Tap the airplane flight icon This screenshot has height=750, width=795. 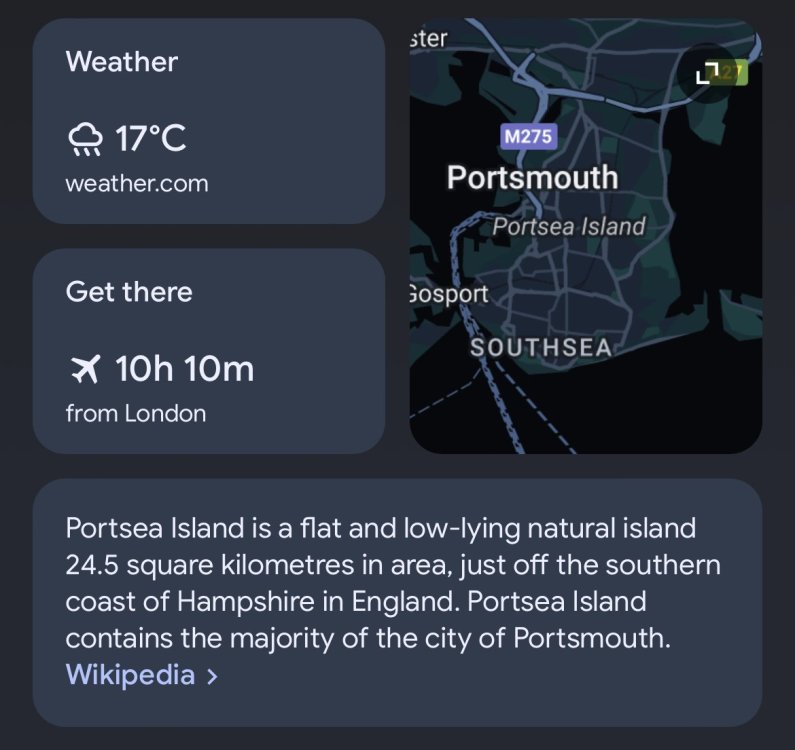click(x=85, y=369)
